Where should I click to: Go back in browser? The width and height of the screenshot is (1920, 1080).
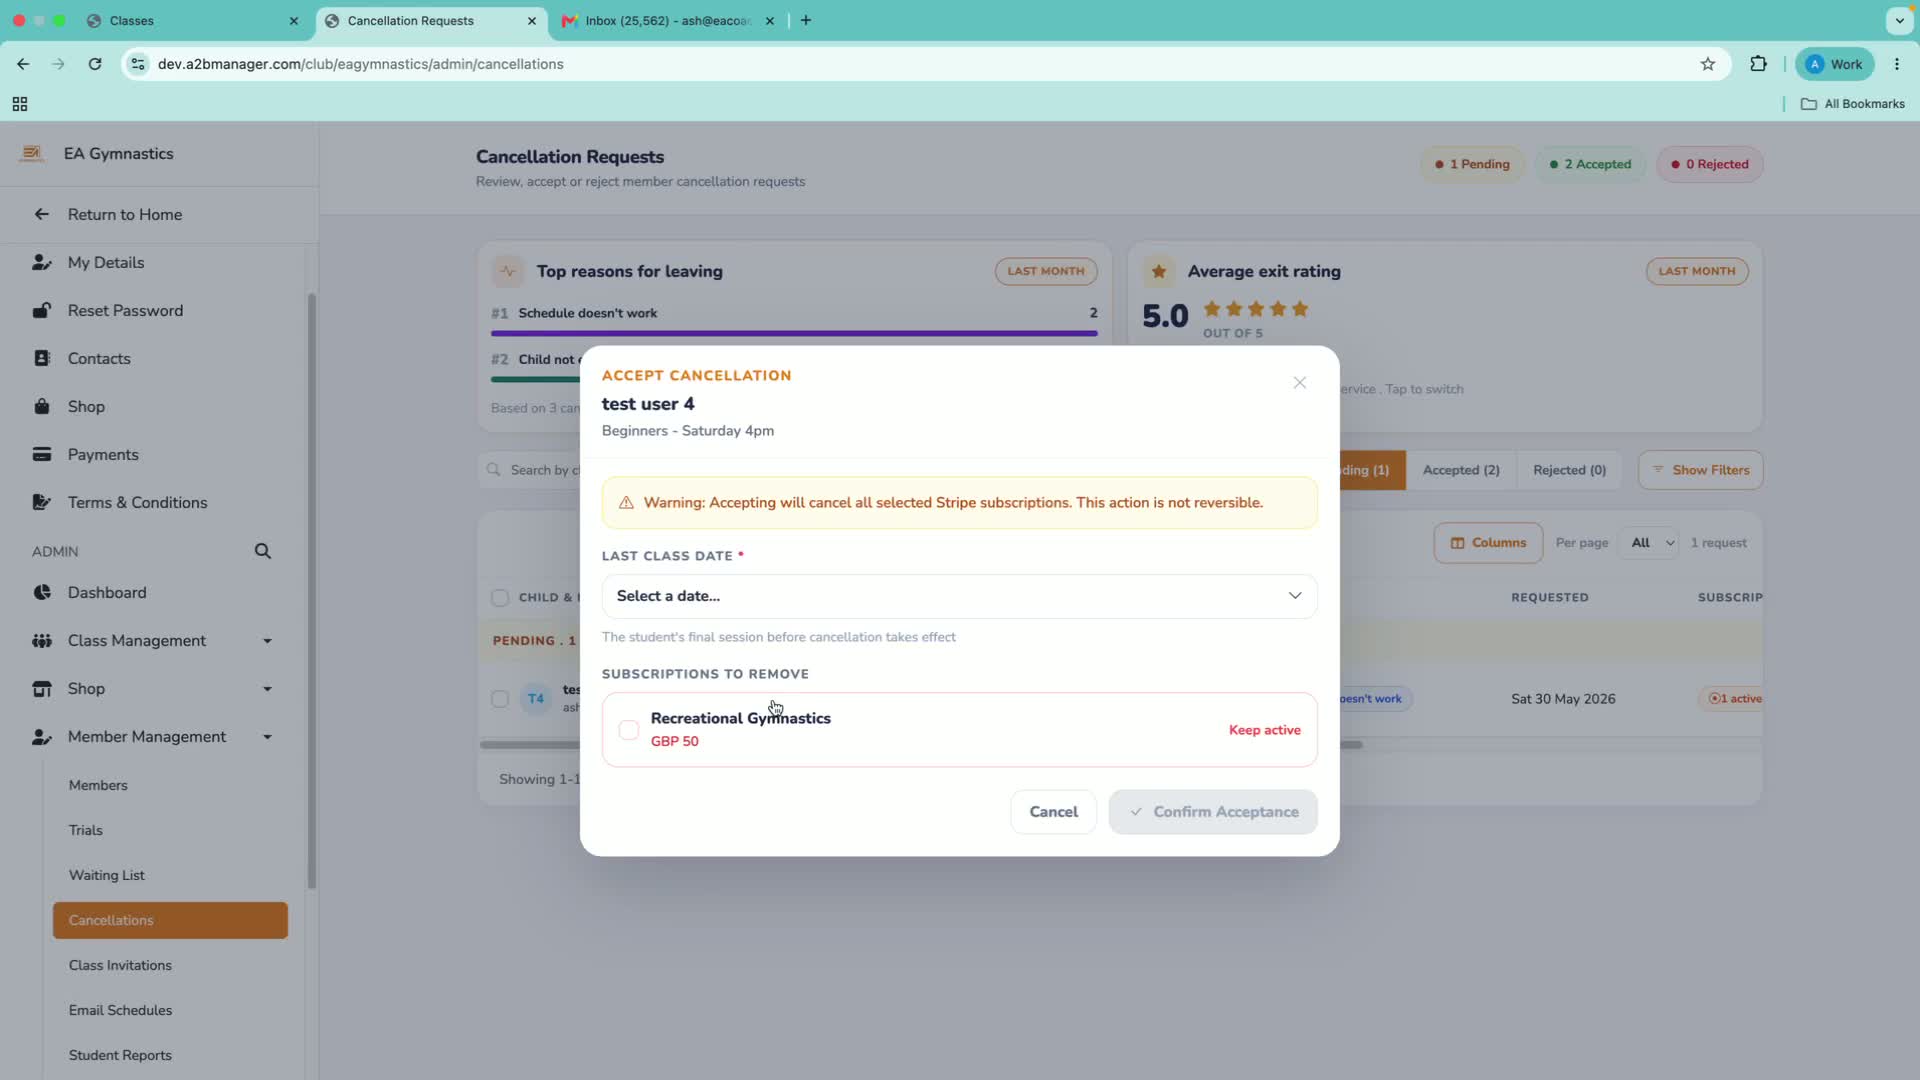pos(23,64)
